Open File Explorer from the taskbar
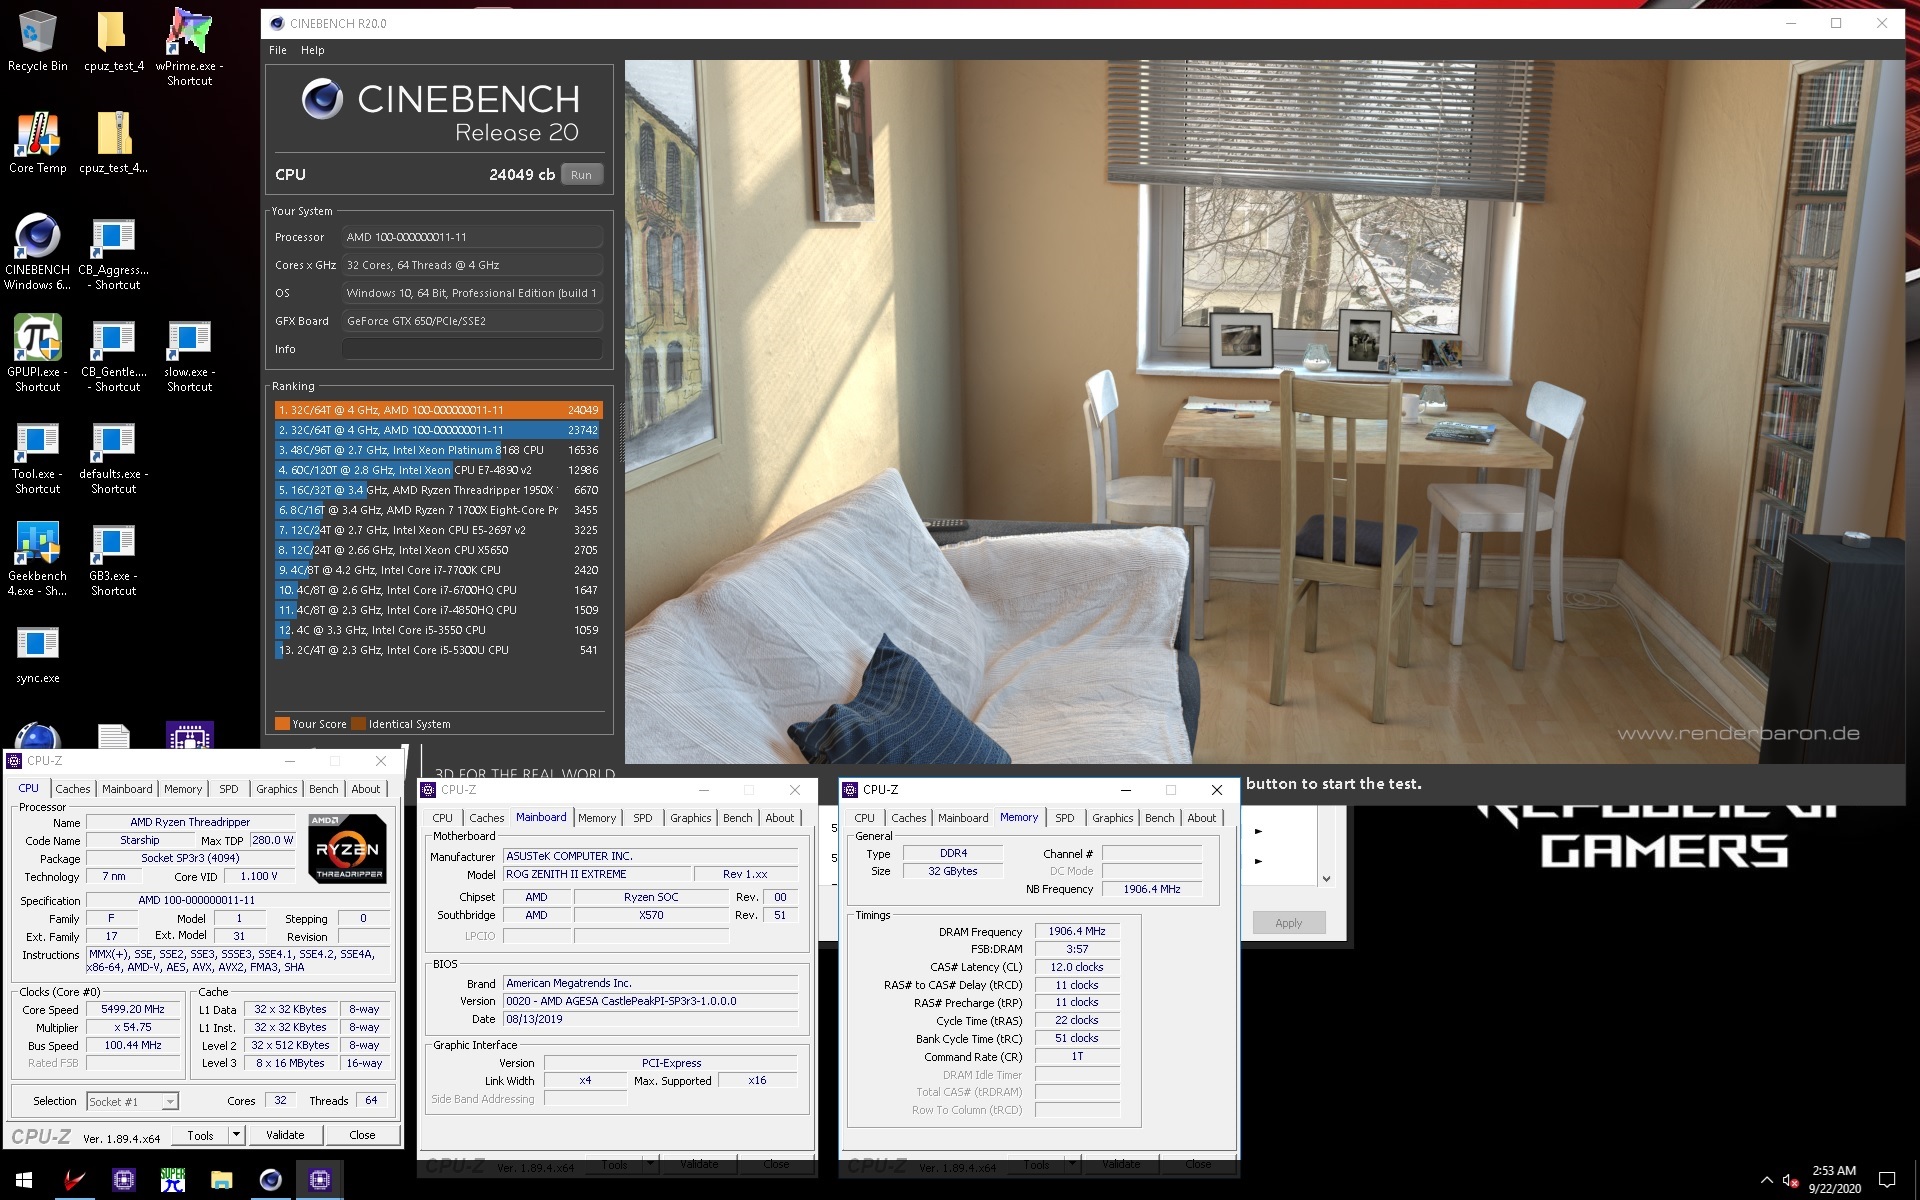Viewport: 1920px width, 1200px height. [x=221, y=1180]
